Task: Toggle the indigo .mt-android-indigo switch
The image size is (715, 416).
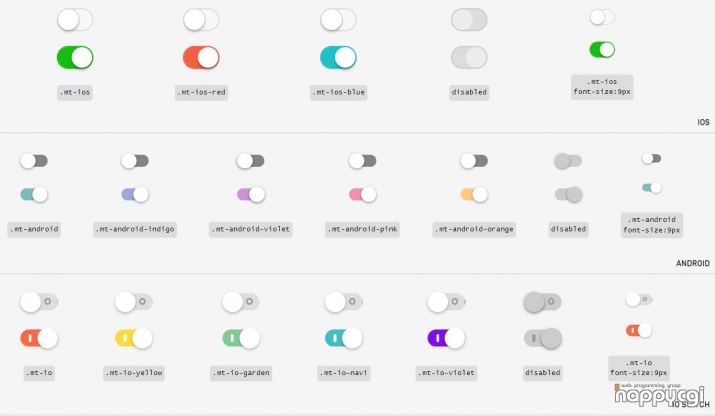Action: coord(135,194)
